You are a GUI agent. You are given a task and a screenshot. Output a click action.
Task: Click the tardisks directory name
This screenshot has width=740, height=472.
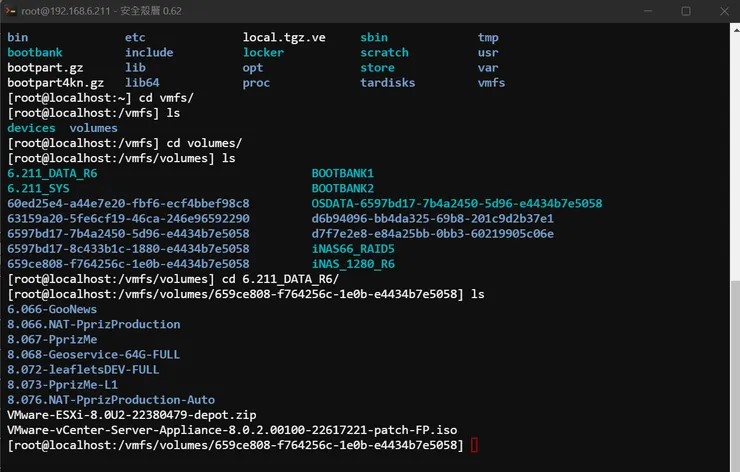387,83
